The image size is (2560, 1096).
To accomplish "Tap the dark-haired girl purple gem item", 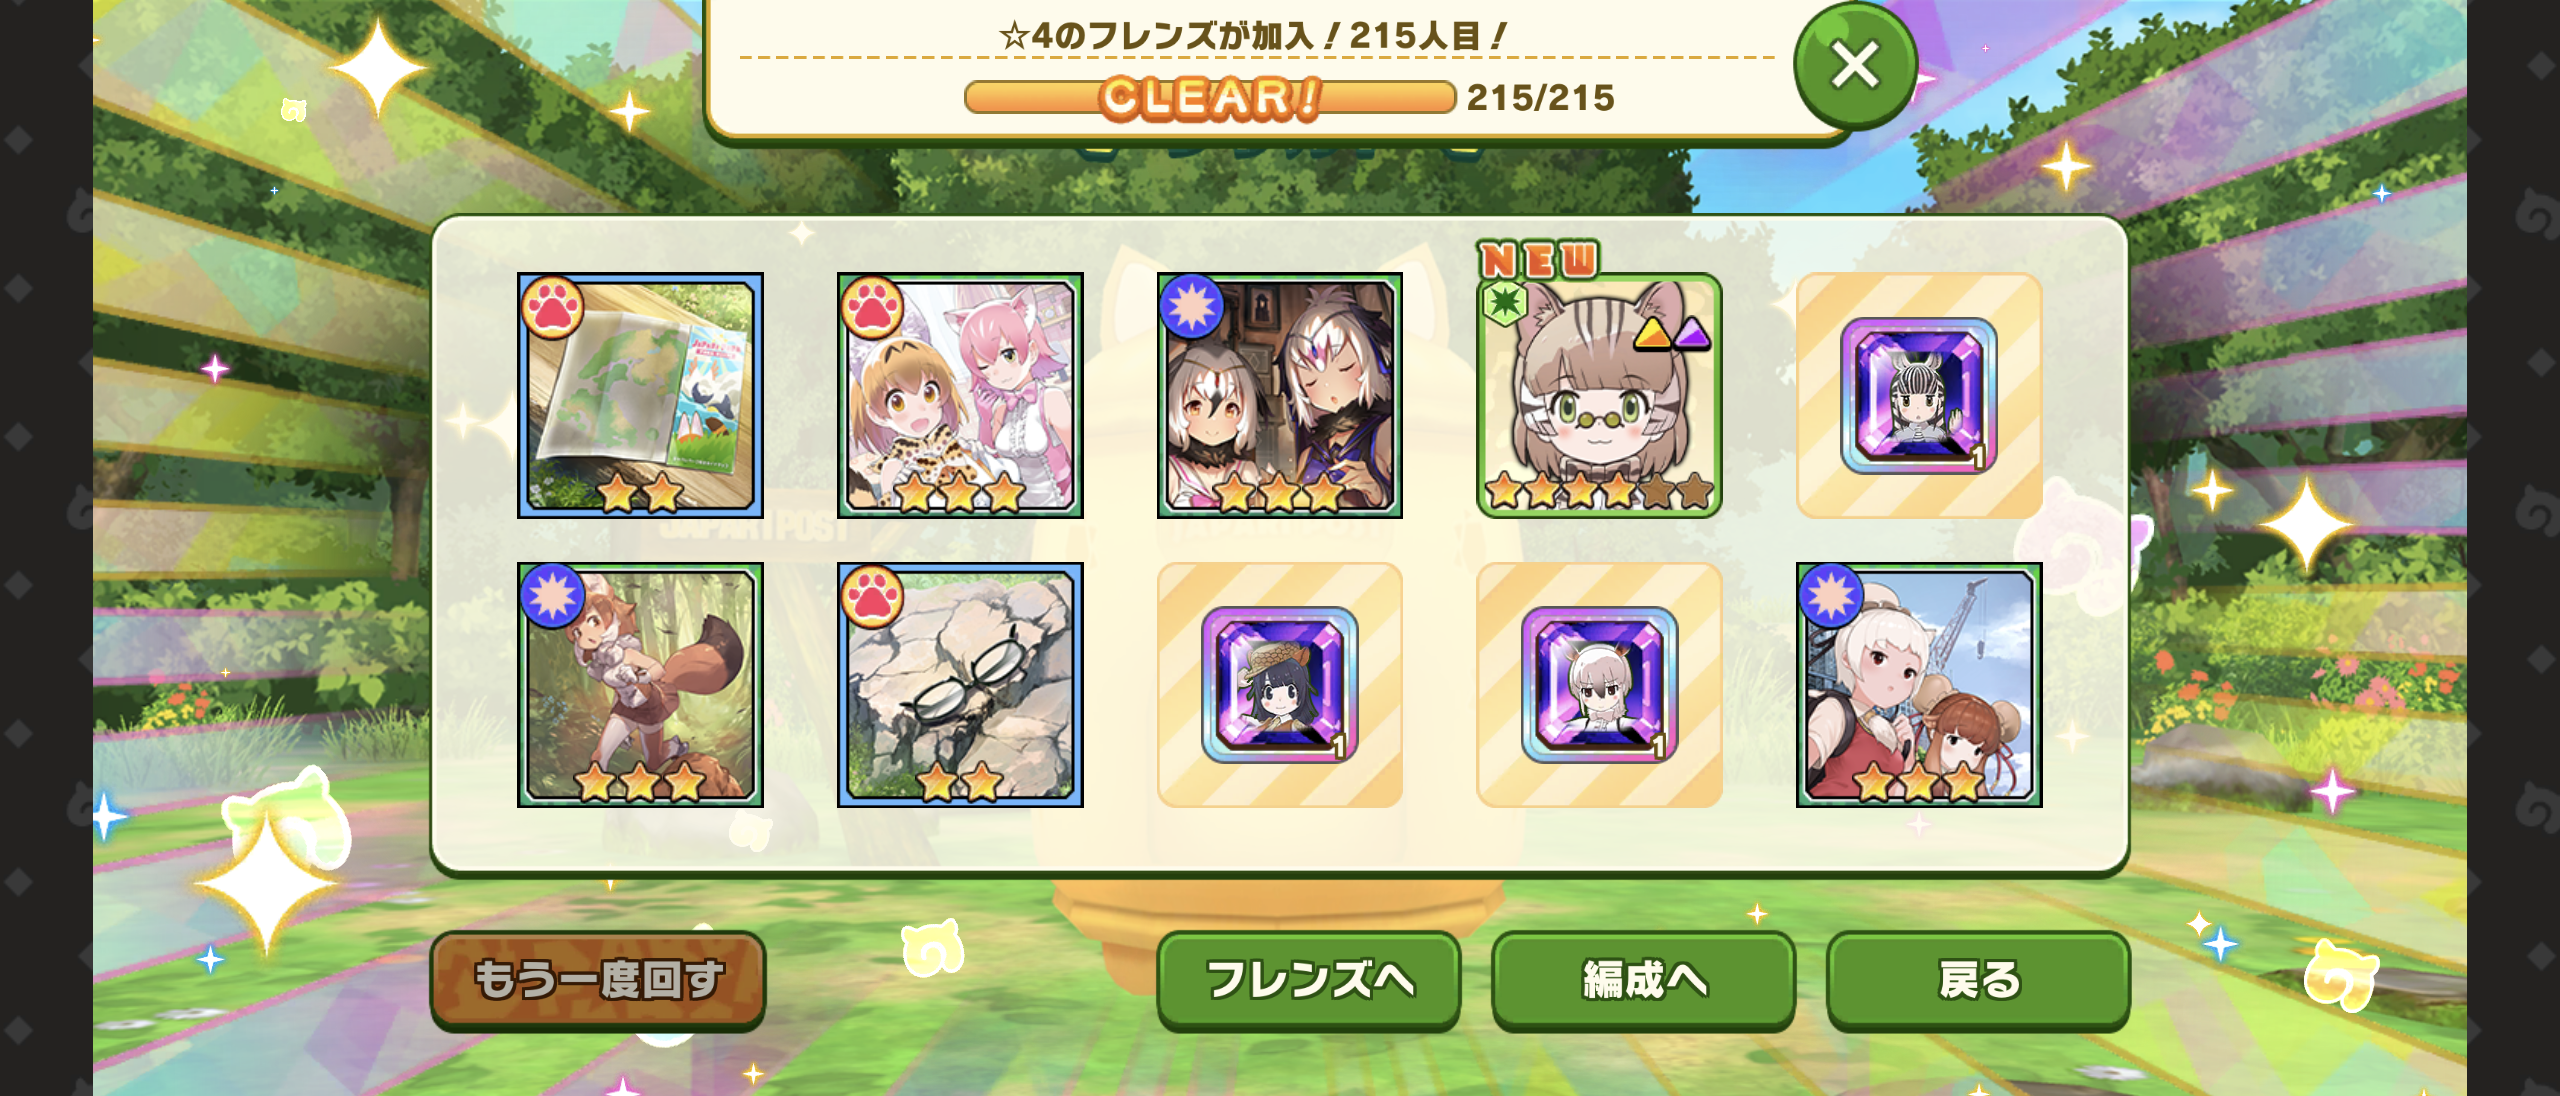I will pyautogui.click(x=1280, y=685).
